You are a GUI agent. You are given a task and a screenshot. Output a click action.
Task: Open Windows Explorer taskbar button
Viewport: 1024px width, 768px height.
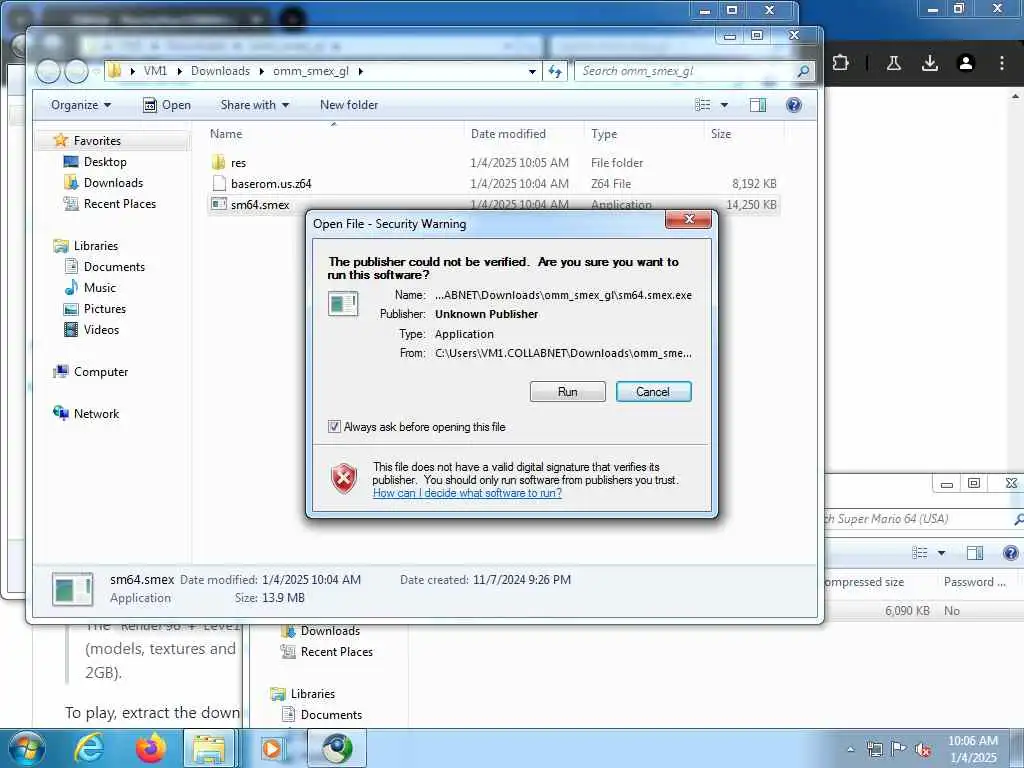coord(210,748)
